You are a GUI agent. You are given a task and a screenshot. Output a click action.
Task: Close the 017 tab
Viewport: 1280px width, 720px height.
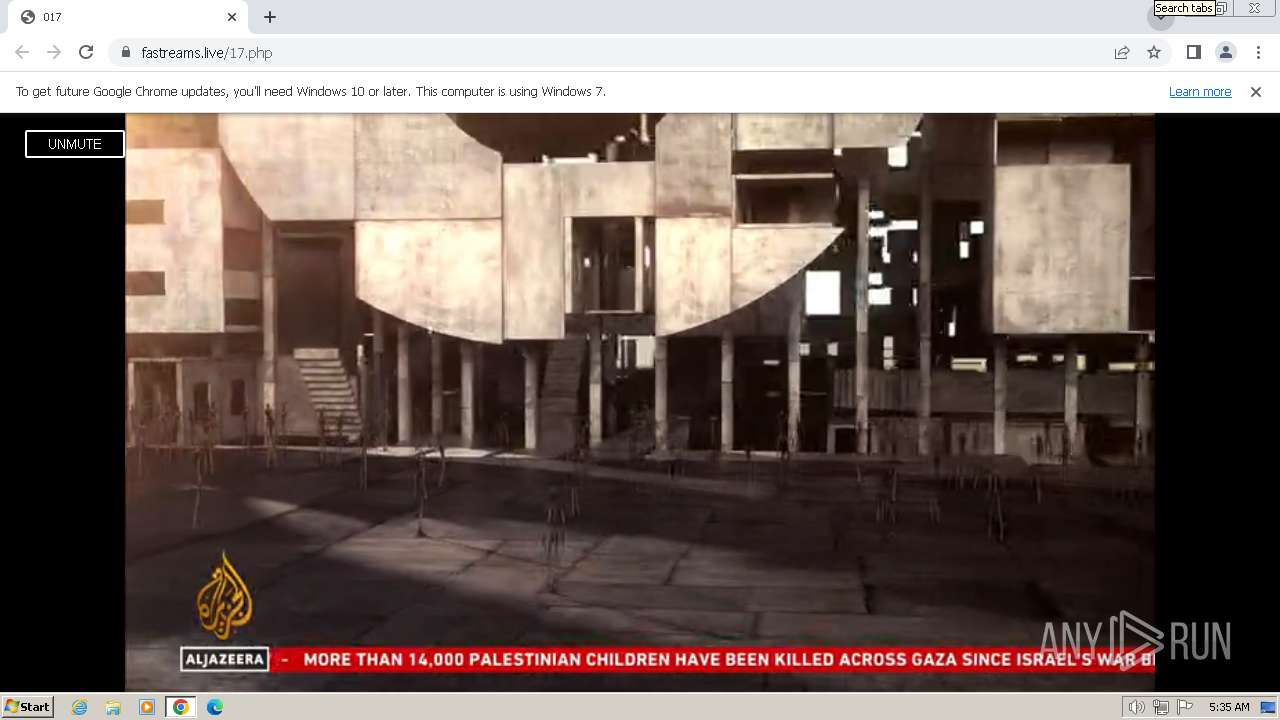pos(232,17)
